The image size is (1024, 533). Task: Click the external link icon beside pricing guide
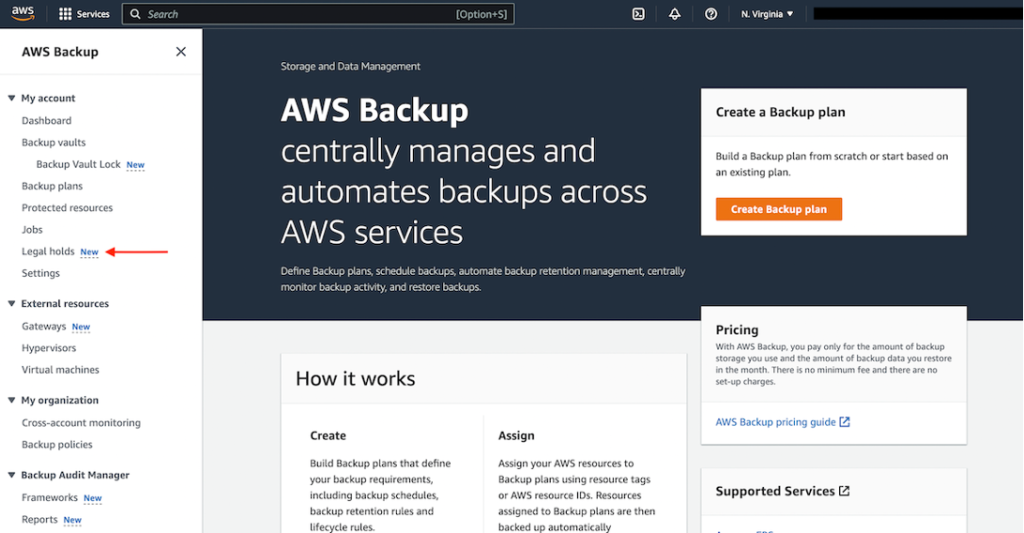coord(844,422)
